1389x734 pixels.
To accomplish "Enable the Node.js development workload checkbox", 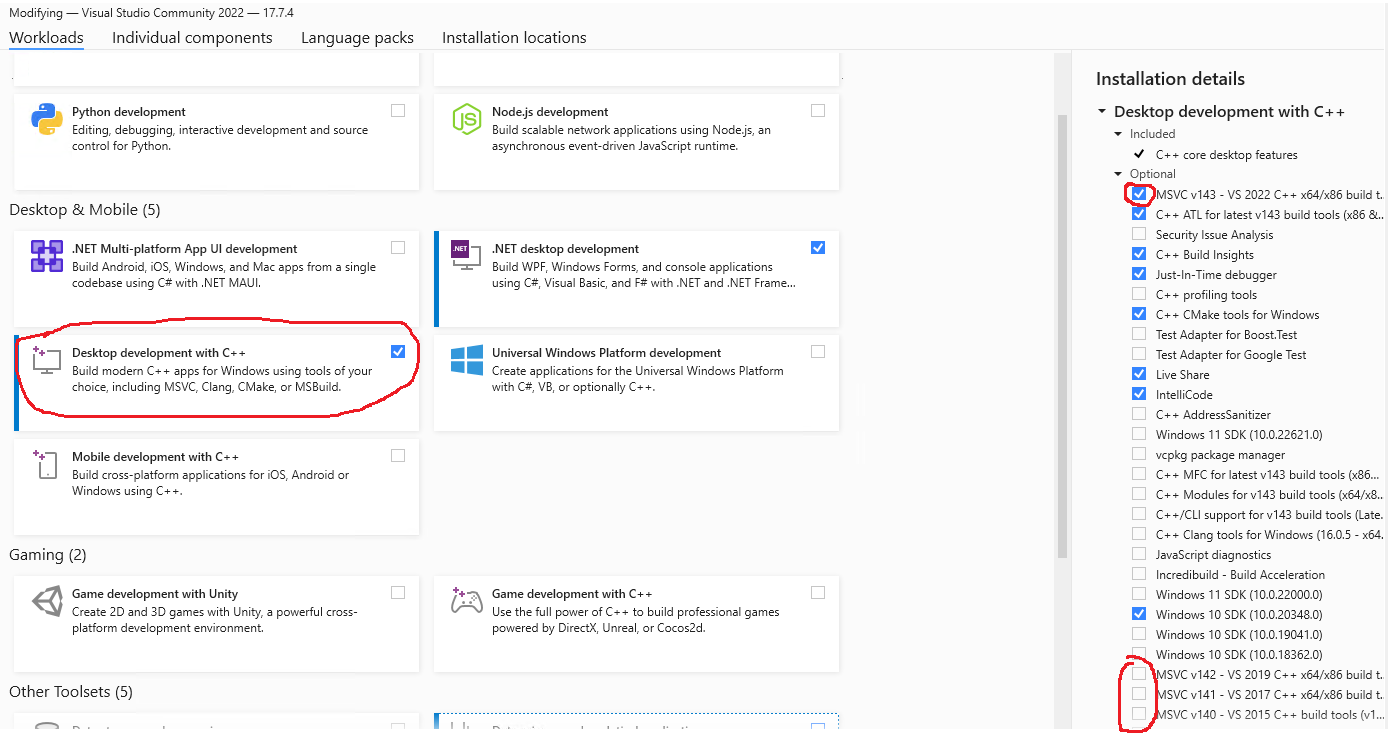I will pyautogui.click(x=818, y=111).
